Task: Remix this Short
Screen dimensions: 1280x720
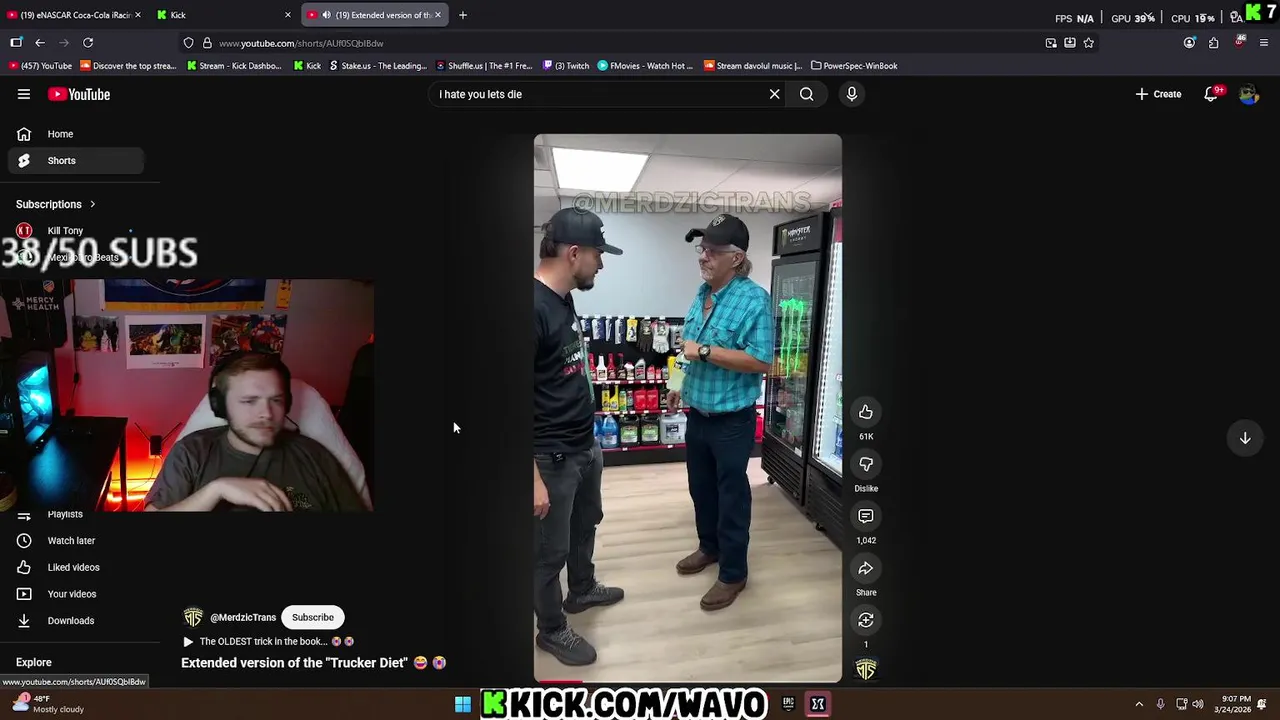Action: (866, 620)
